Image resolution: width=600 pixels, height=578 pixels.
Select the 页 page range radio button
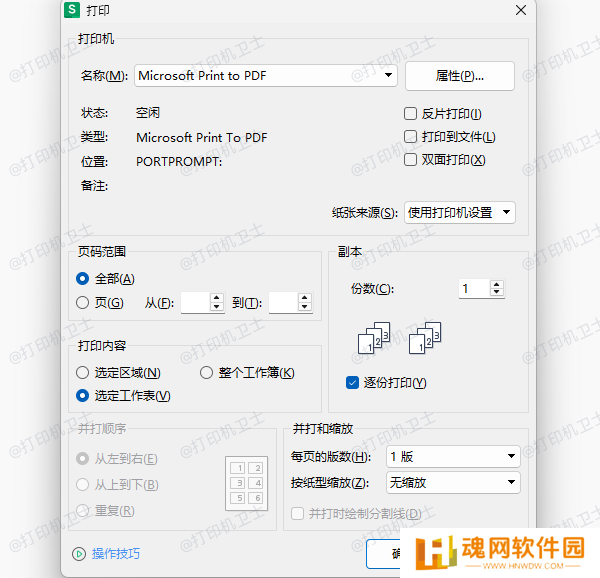[x=82, y=303]
